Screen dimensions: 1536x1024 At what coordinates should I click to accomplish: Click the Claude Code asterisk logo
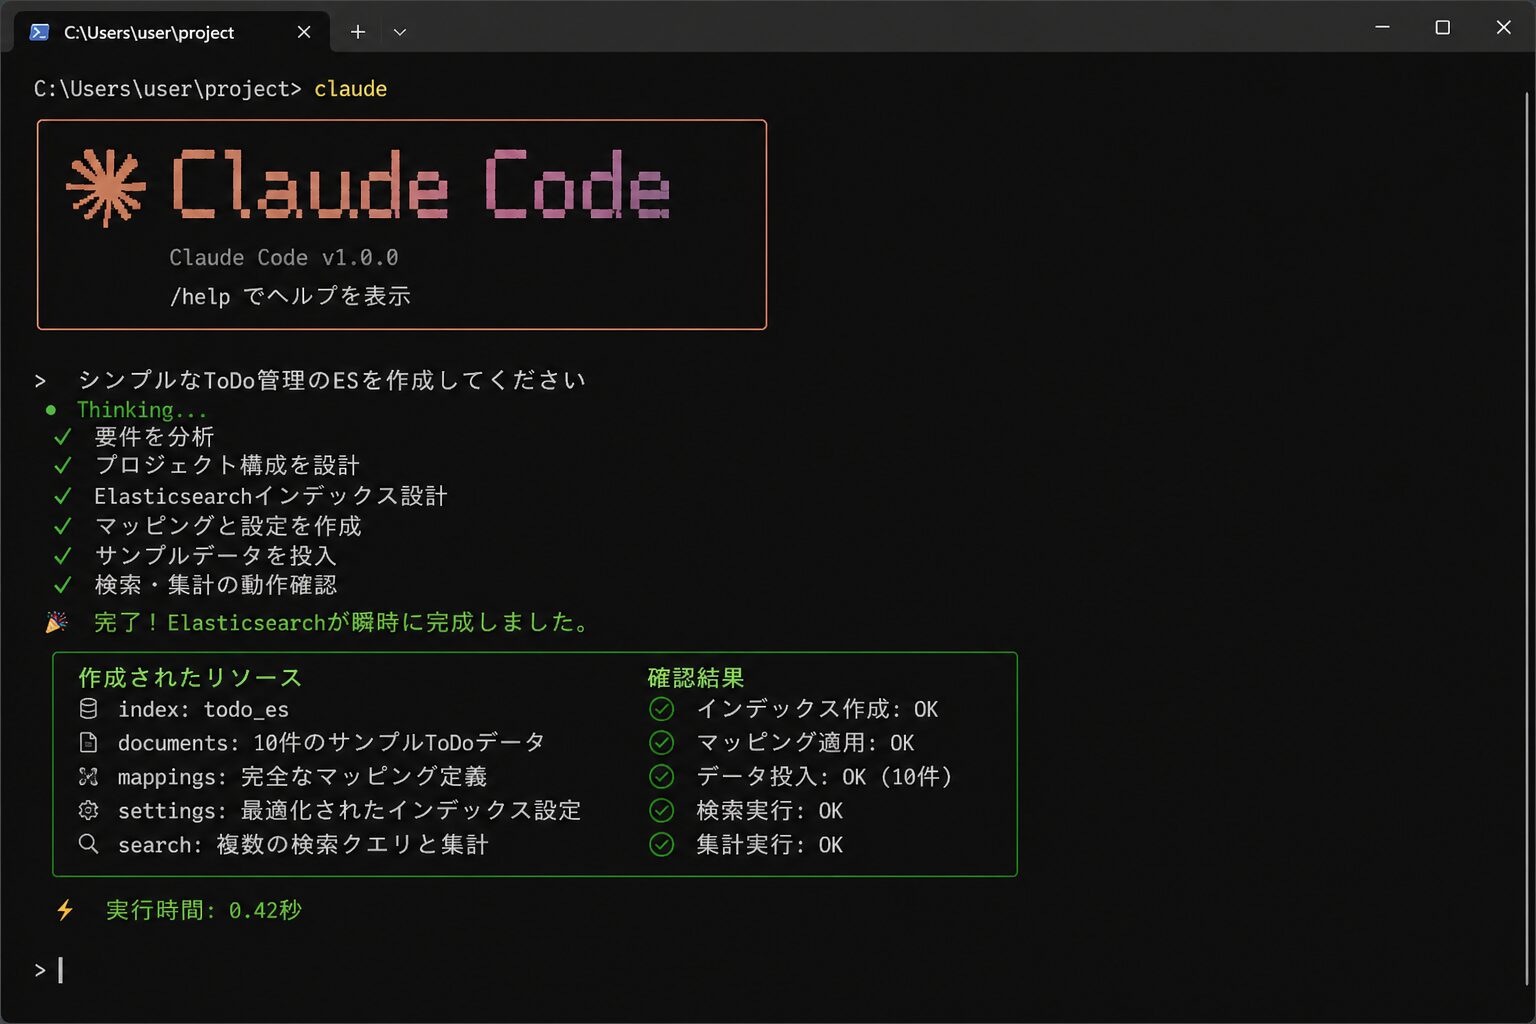point(106,186)
